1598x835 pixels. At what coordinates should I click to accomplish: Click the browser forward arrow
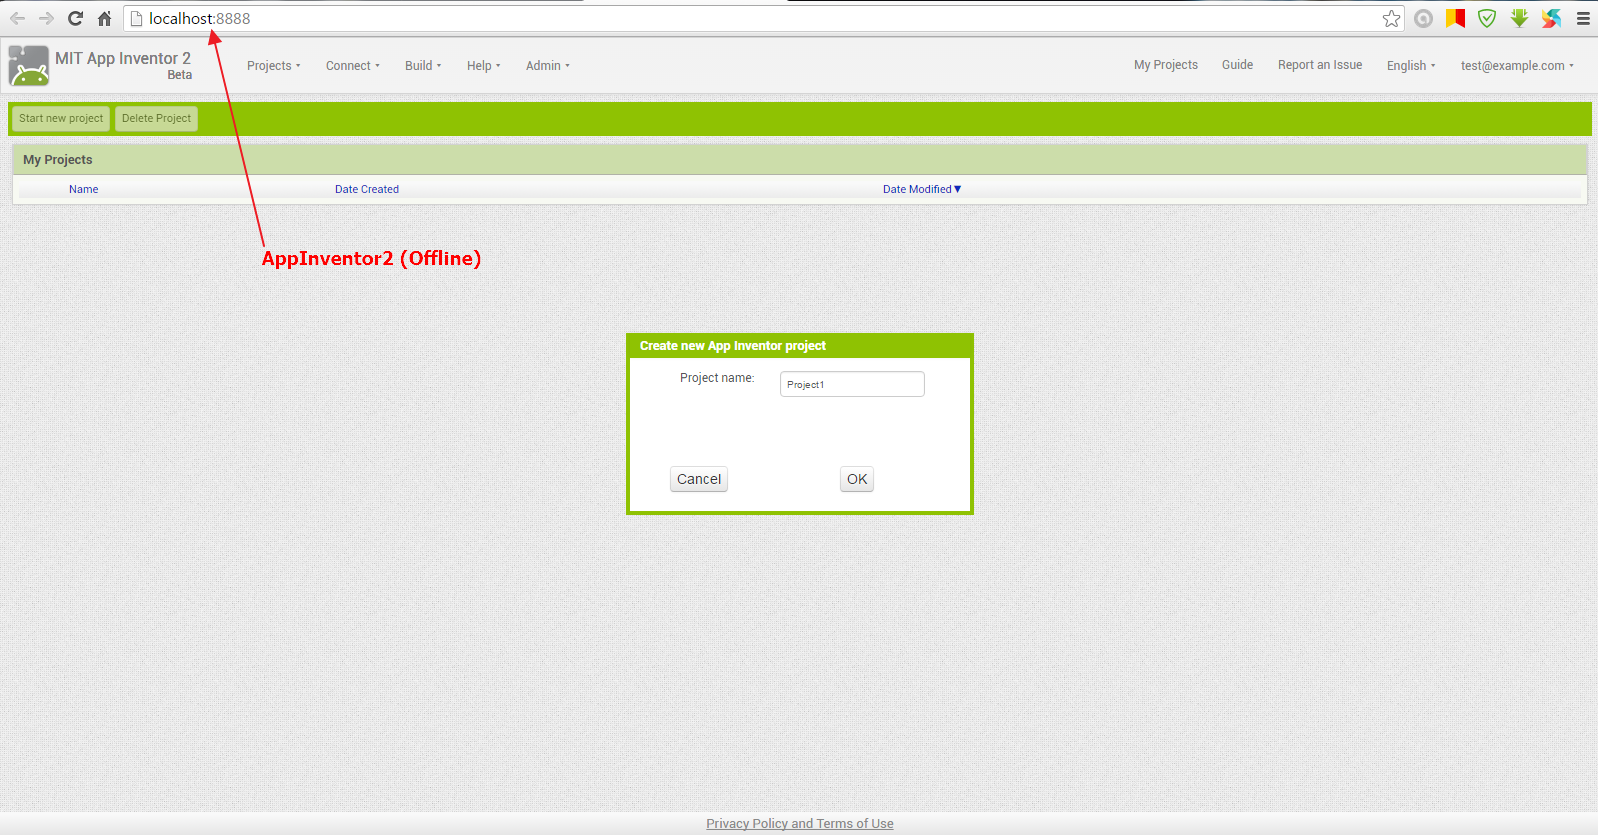point(46,18)
